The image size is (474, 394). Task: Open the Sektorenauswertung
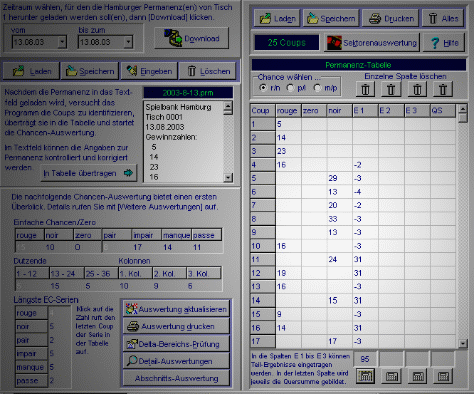[x=372, y=43]
